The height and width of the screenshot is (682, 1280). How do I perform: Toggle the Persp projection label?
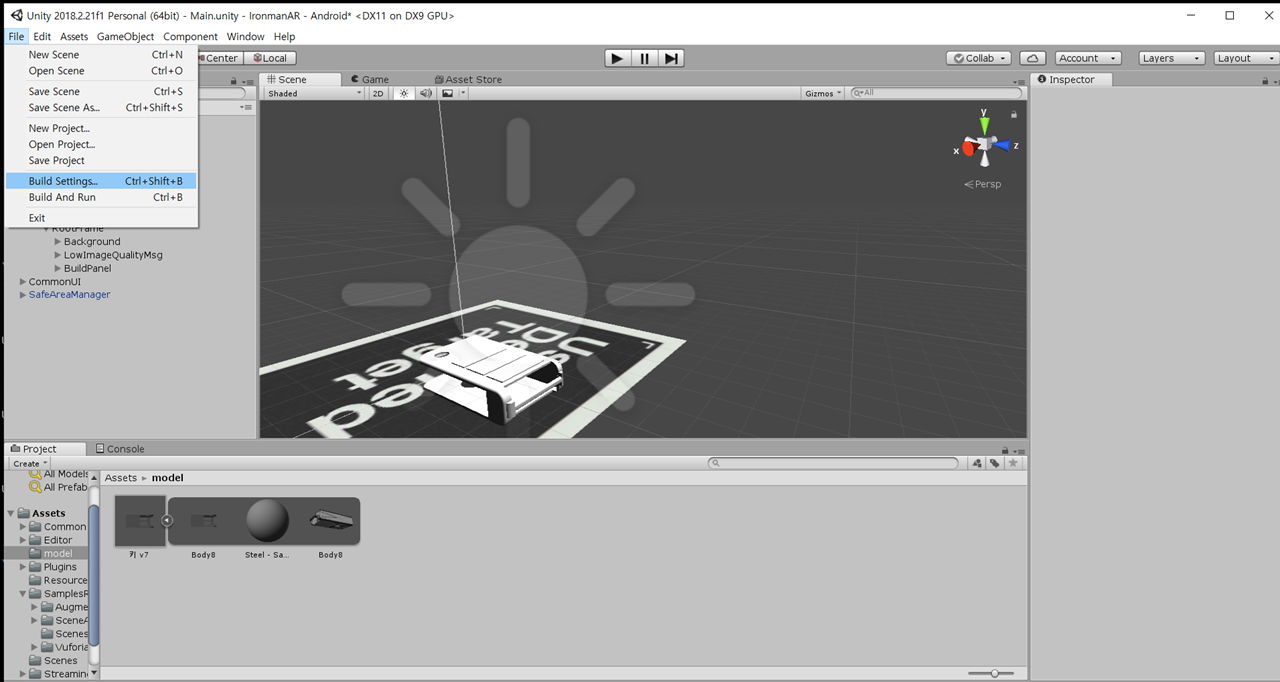982,184
